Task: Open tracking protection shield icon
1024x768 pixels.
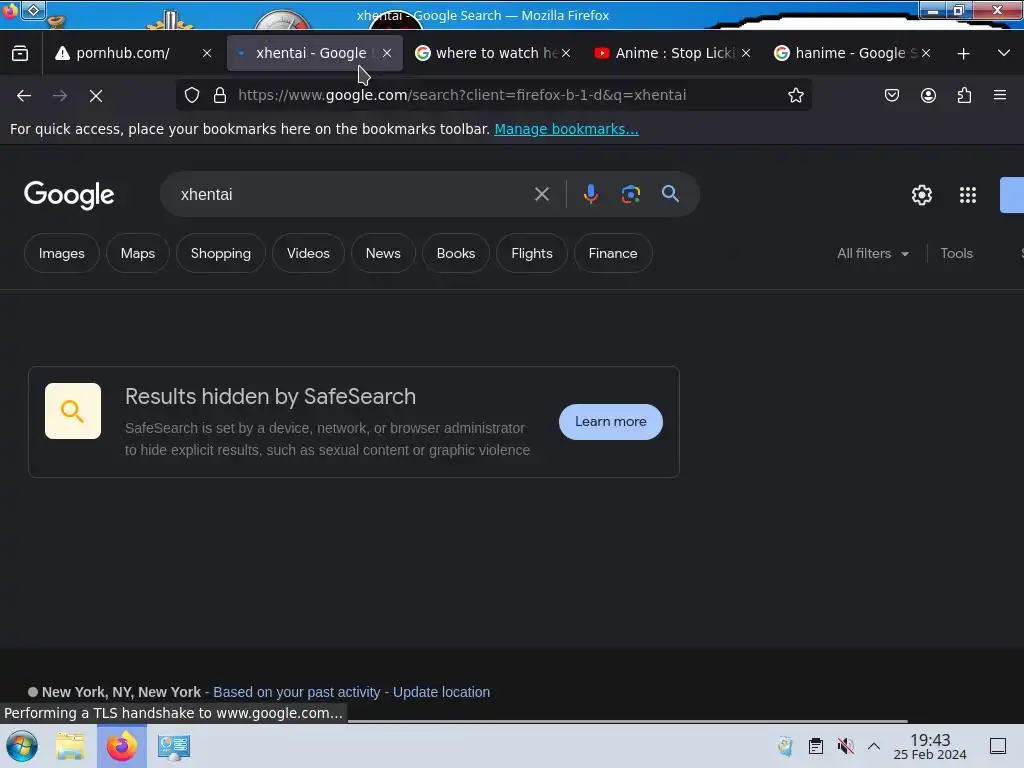Action: 191,95
